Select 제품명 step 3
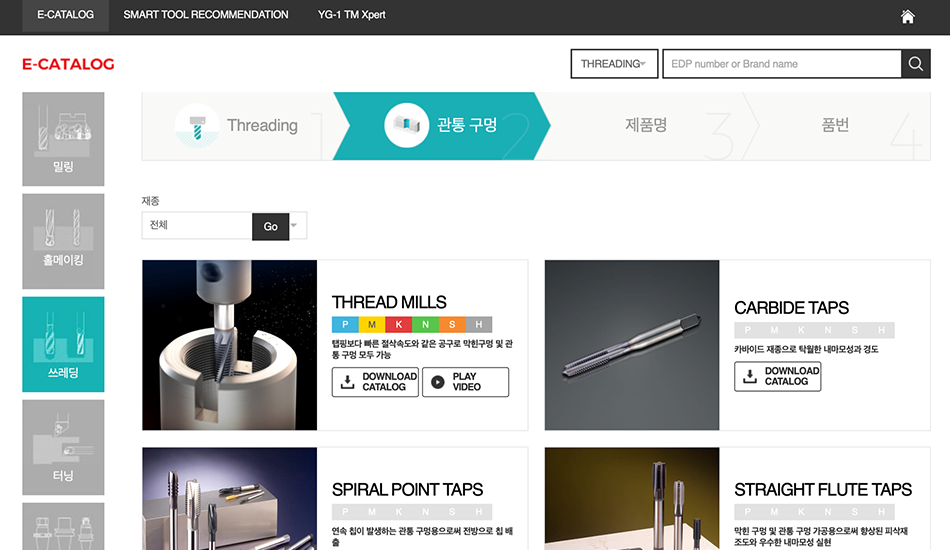 (646, 125)
